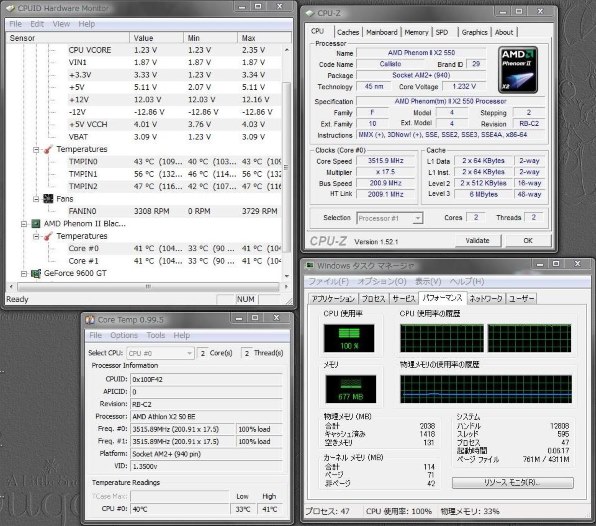Screen dimensions: 596x526
Task: Open the ファイル(F) menu in Task Manager
Action: pyautogui.click(x=328, y=282)
